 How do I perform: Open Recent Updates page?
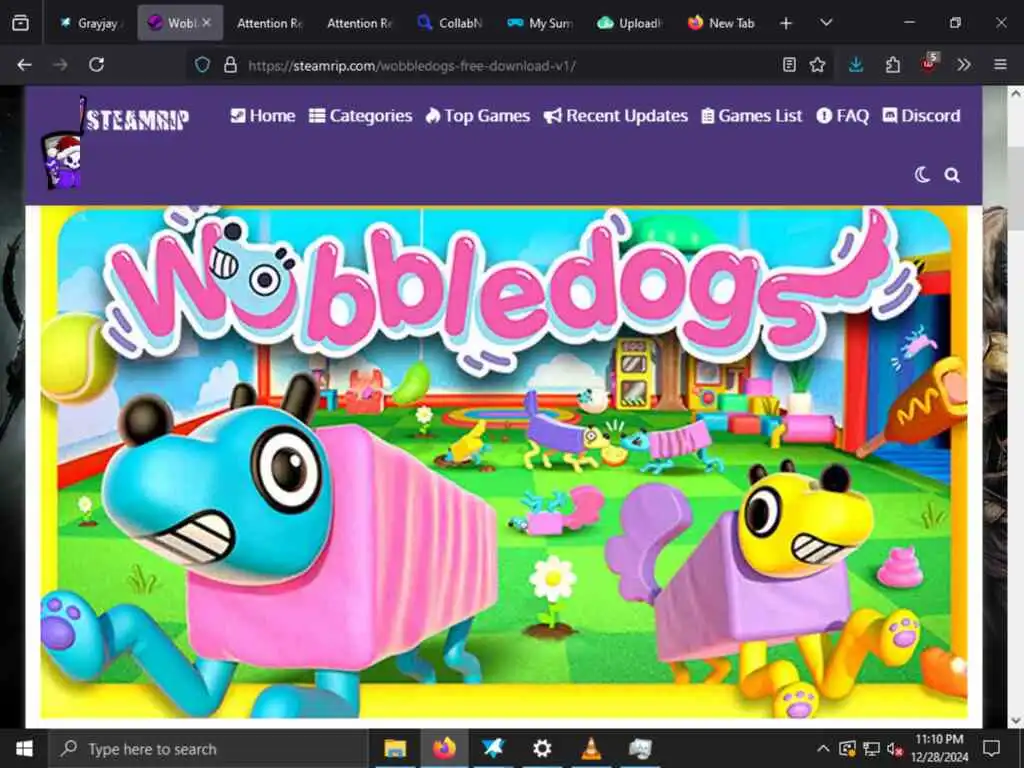616,116
